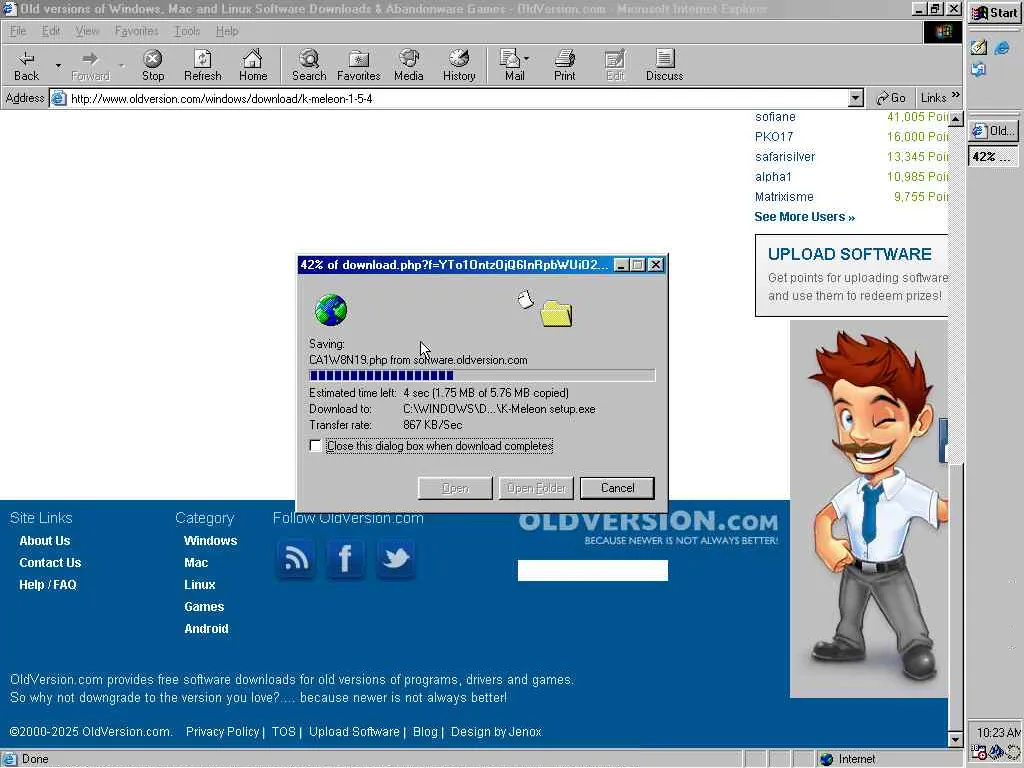
Task: Open the About Us link
Action: click(44, 541)
